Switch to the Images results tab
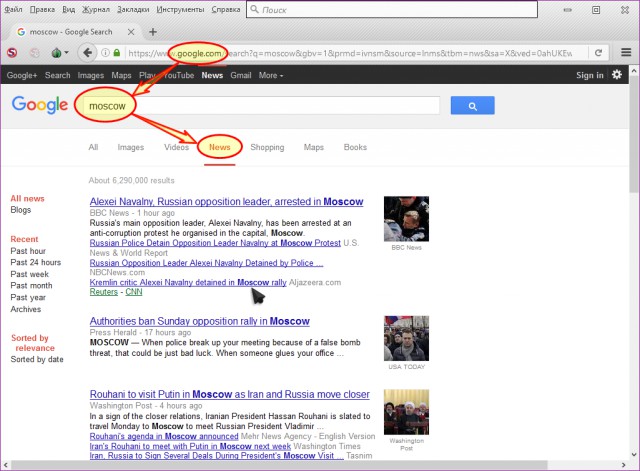 [131, 147]
